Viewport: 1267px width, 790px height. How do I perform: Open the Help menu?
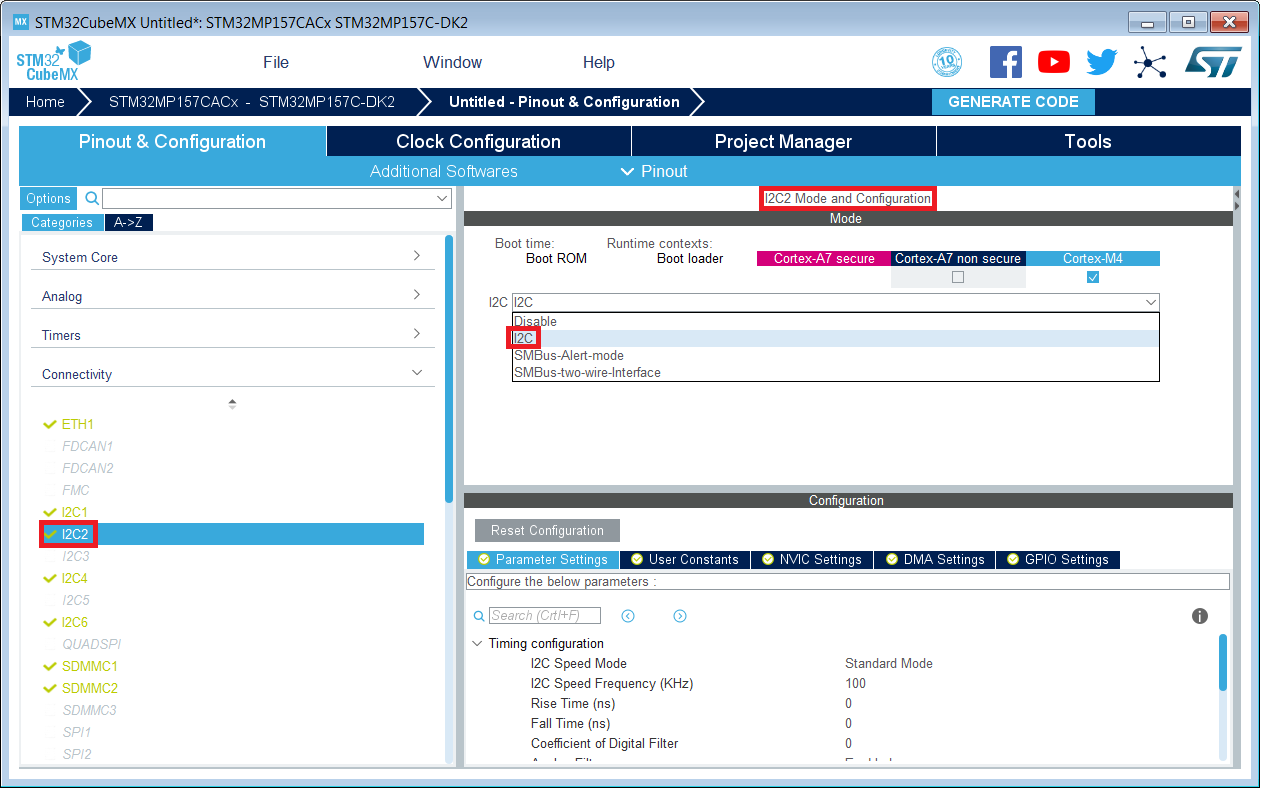click(598, 62)
